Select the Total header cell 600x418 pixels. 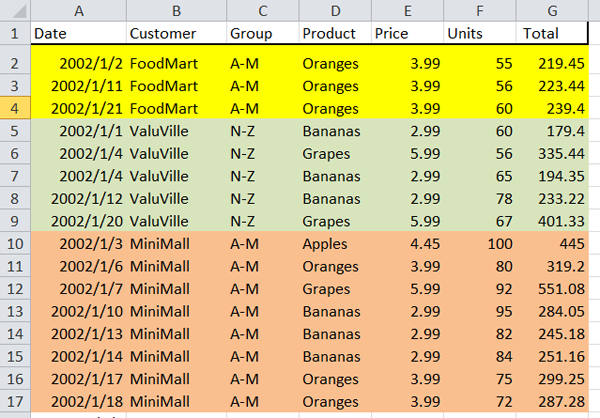coord(551,33)
